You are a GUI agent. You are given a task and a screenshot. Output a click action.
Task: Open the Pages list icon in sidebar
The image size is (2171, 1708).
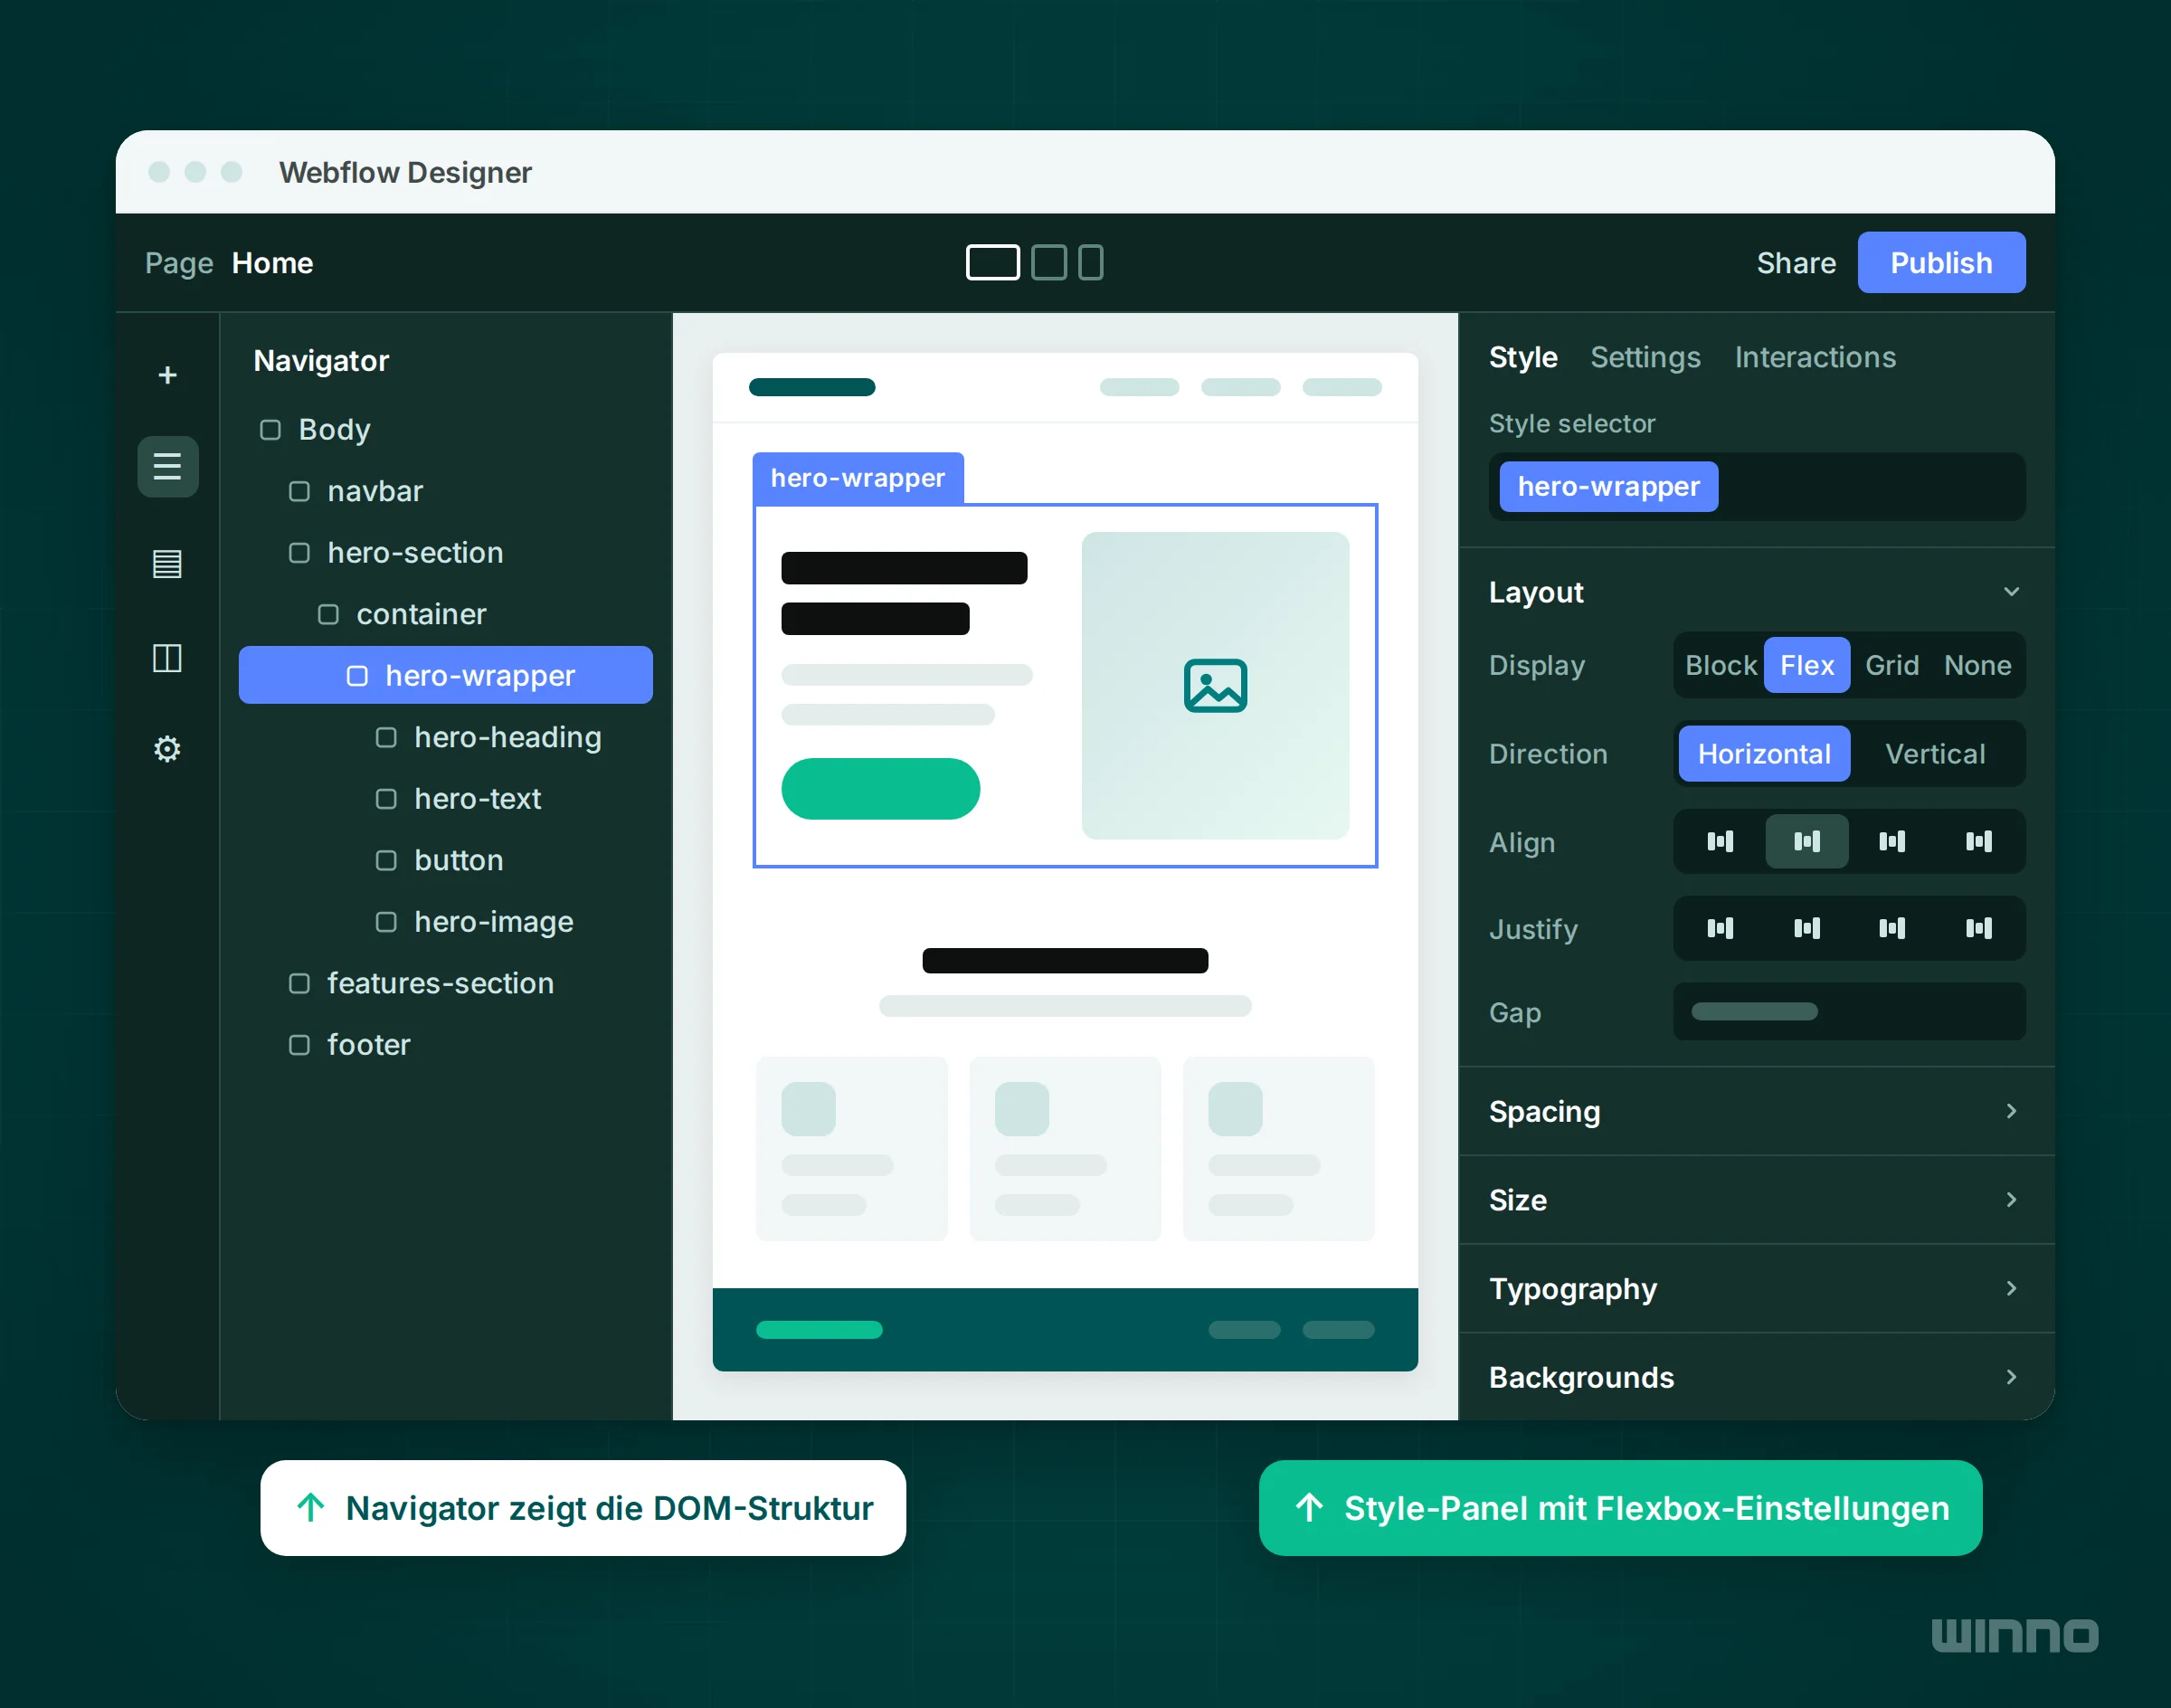pos(167,563)
